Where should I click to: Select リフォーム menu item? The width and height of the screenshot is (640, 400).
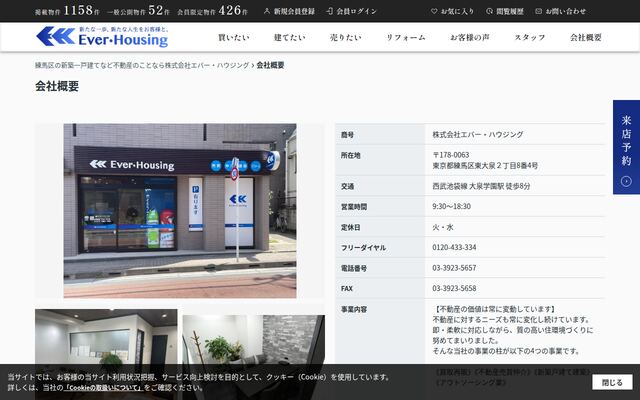(x=406, y=38)
